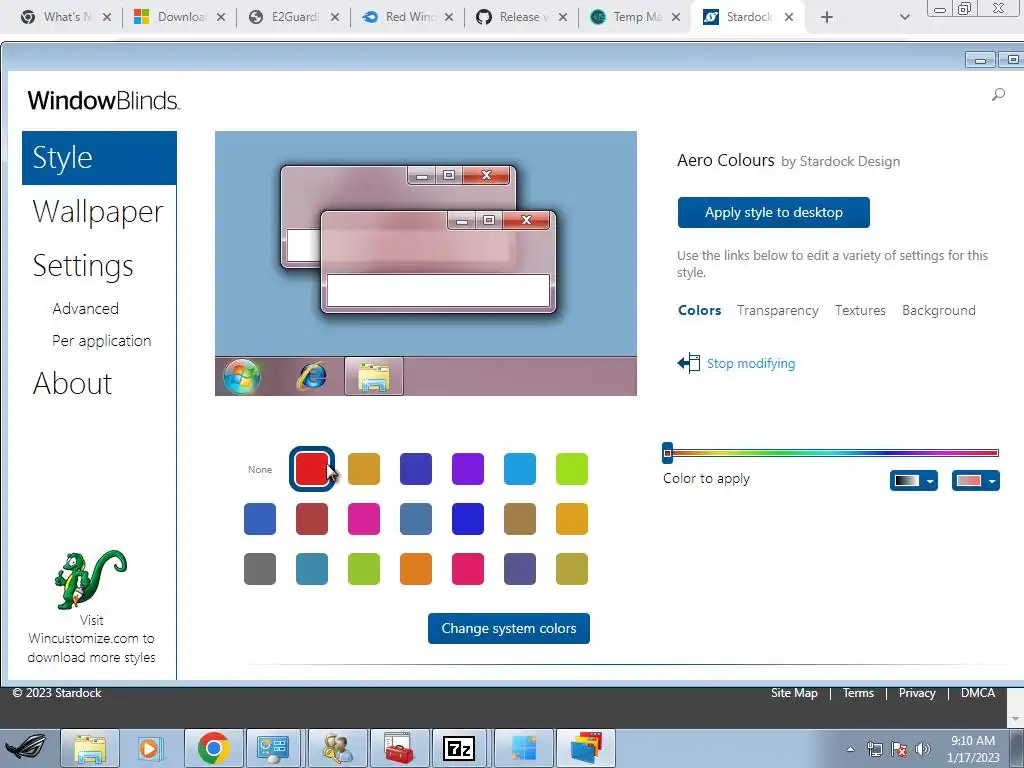The image size is (1024, 768).
Task: Open the search magnifier icon in WindowBlinds
Action: click(x=998, y=95)
